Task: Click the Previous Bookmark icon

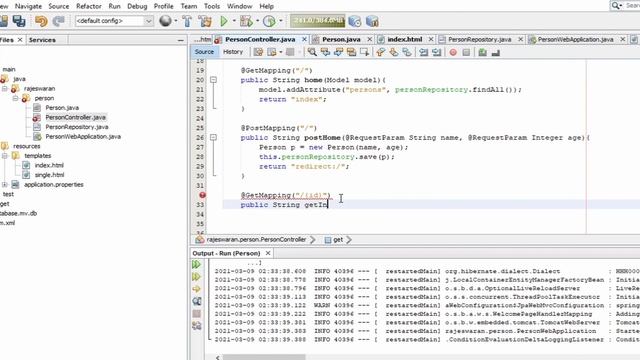Action: [381, 52]
